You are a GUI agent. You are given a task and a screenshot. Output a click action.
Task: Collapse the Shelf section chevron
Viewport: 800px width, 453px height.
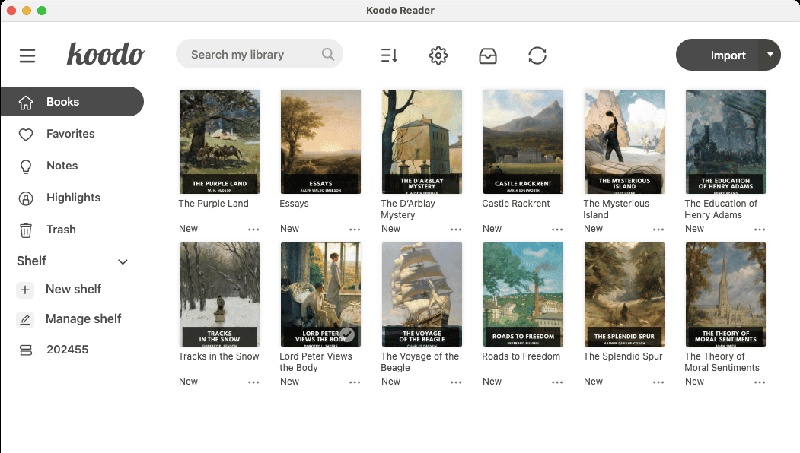pos(122,262)
